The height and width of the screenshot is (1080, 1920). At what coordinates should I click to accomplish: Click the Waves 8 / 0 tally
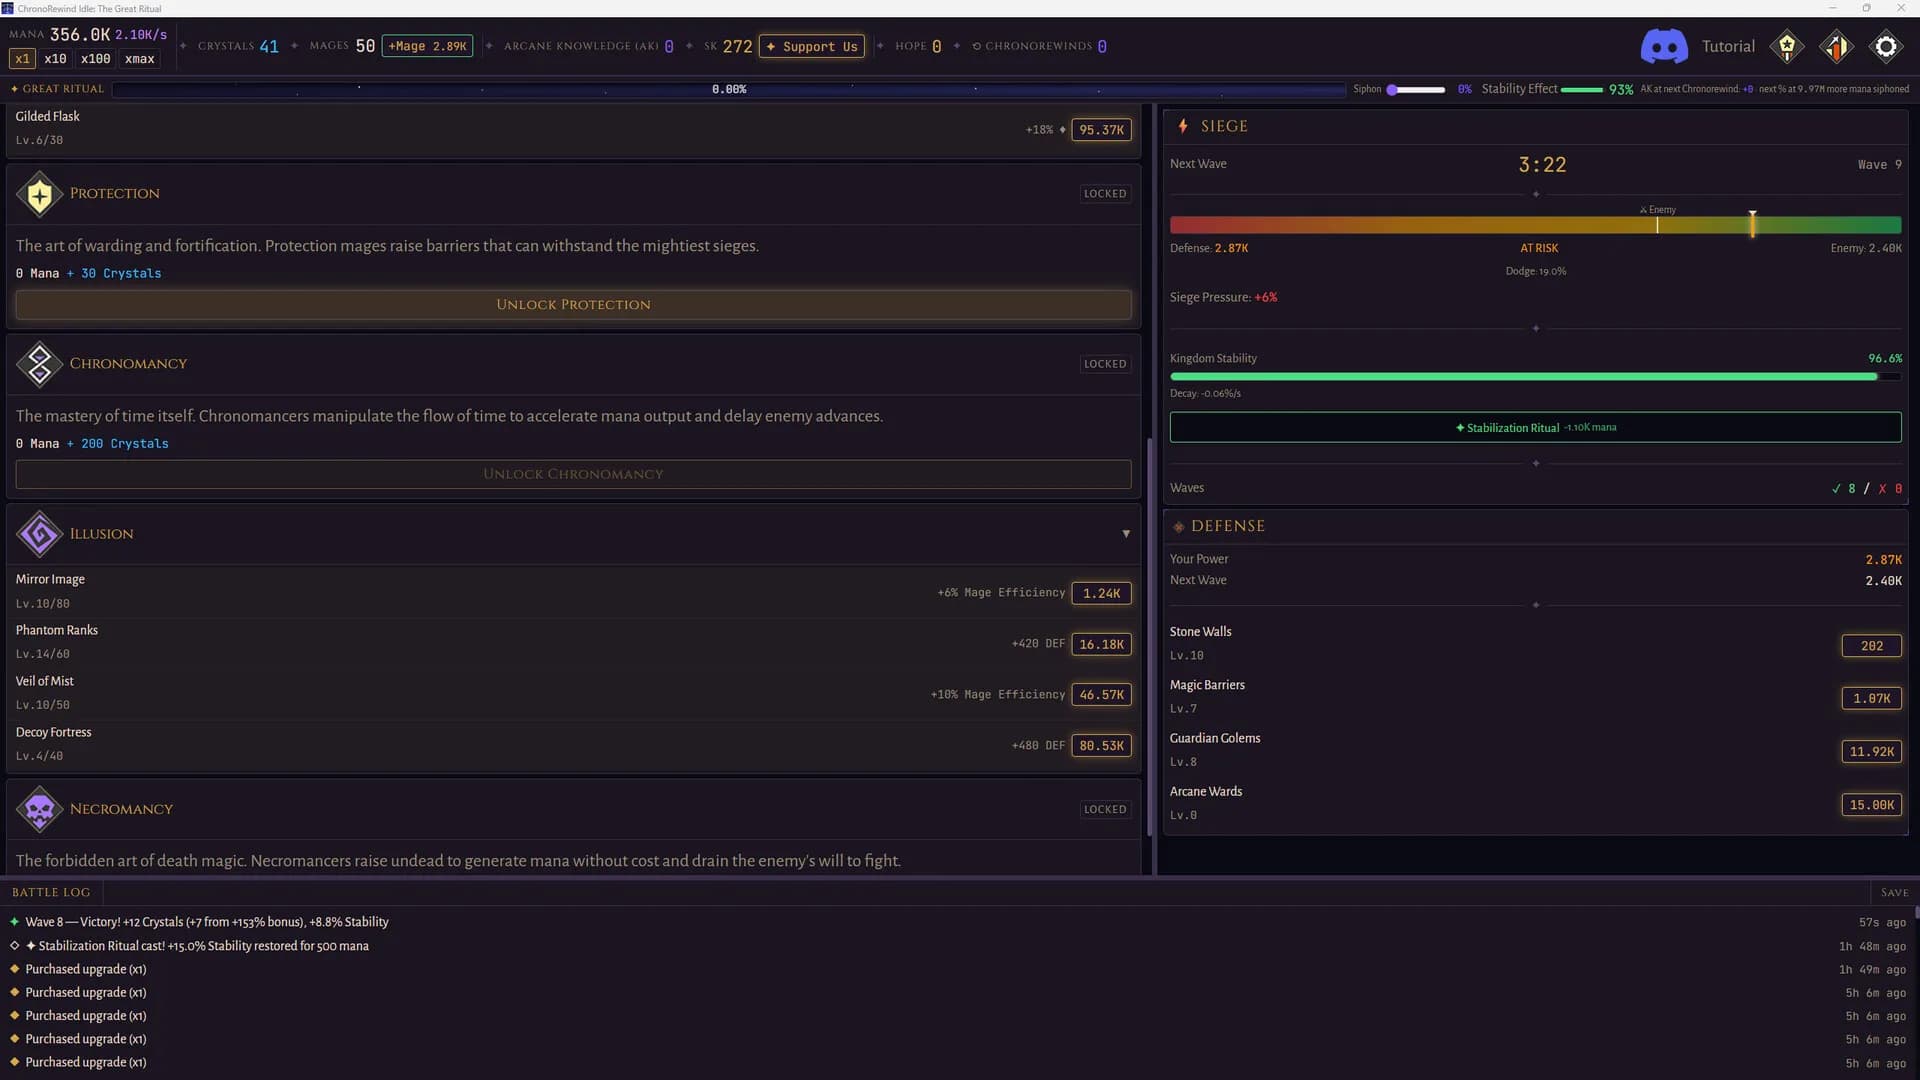pyautogui.click(x=1866, y=488)
